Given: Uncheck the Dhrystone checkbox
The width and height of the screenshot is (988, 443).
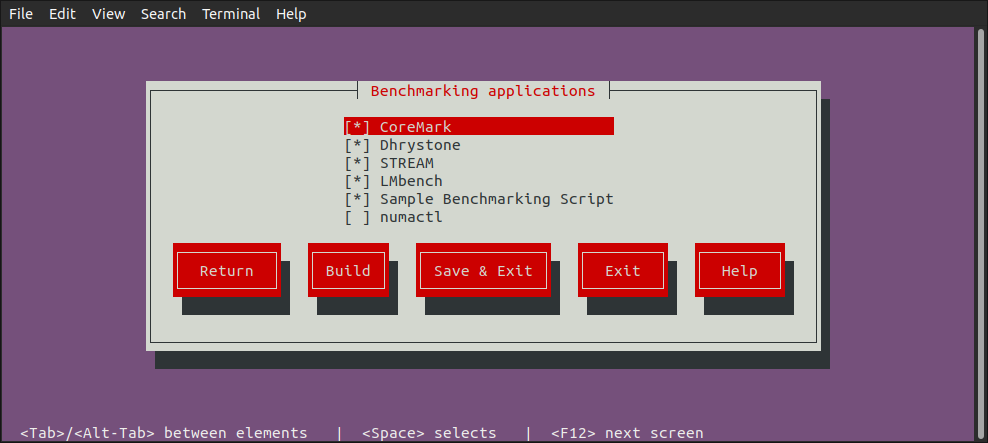Looking at the screenshot, I should click(x=357, y=145).
